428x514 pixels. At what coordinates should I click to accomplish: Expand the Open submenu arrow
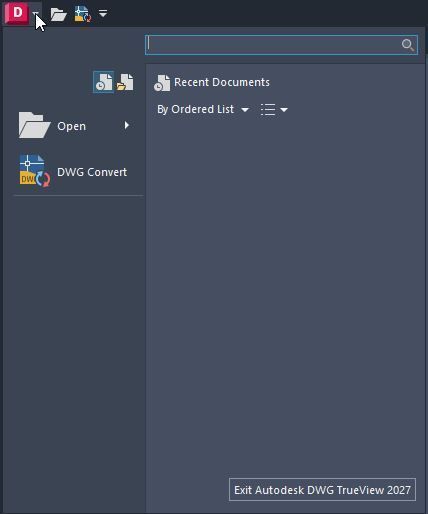click(x=127, y=125)
